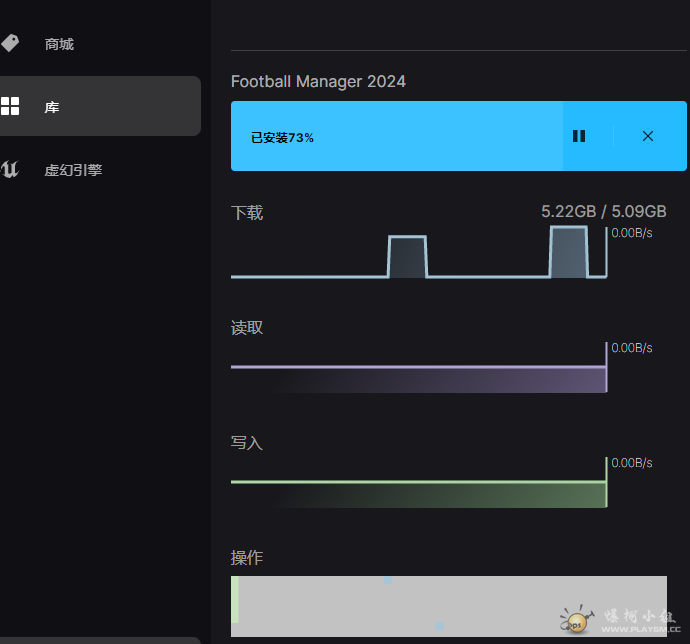Click the download speed graph

(x=419, y=252)
